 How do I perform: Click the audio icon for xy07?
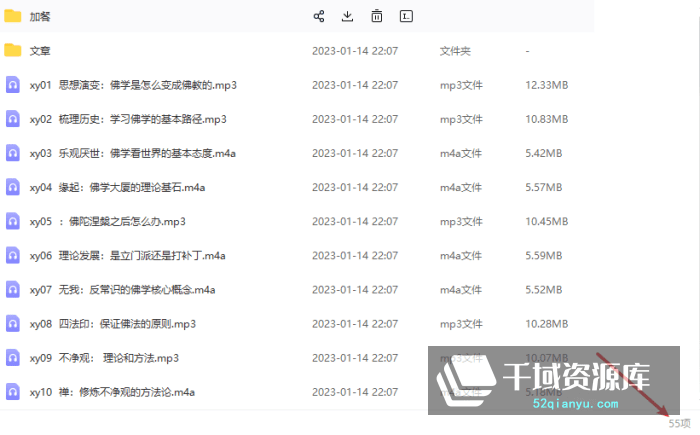point(12,289)
